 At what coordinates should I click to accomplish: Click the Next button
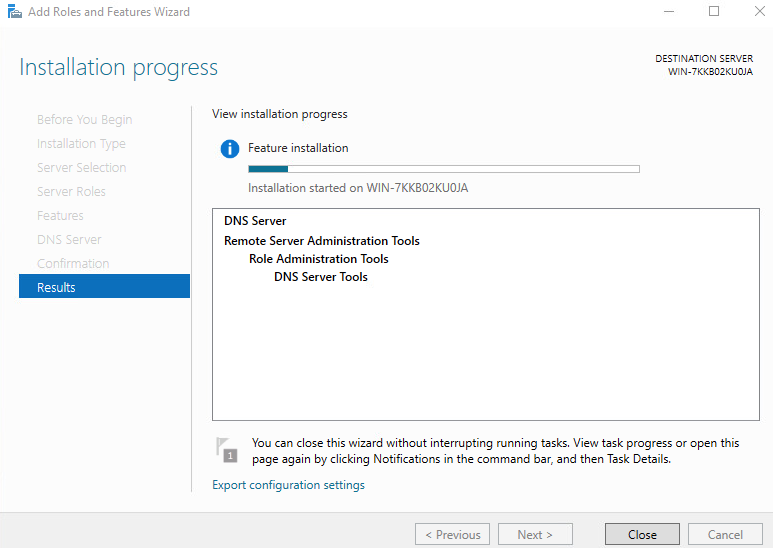coord(535,535)
